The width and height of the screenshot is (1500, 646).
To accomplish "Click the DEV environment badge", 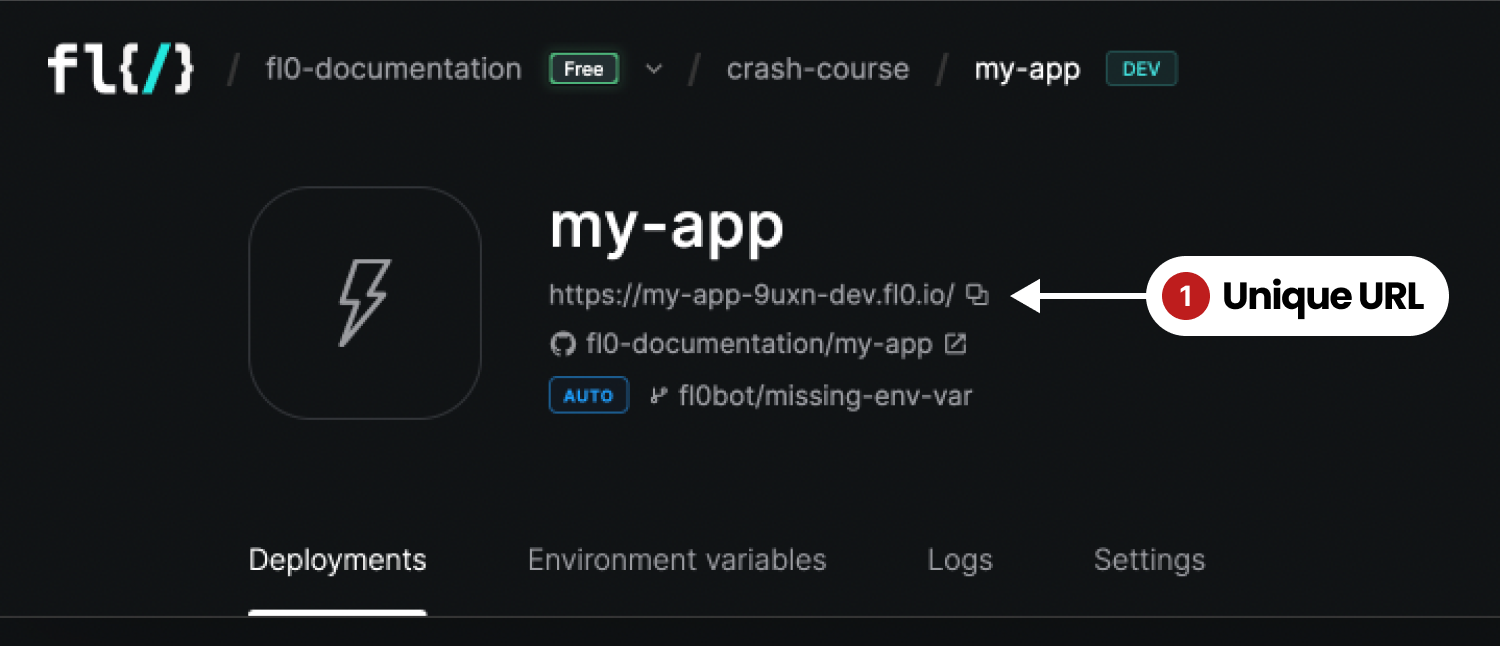I will coord(1141,69).
